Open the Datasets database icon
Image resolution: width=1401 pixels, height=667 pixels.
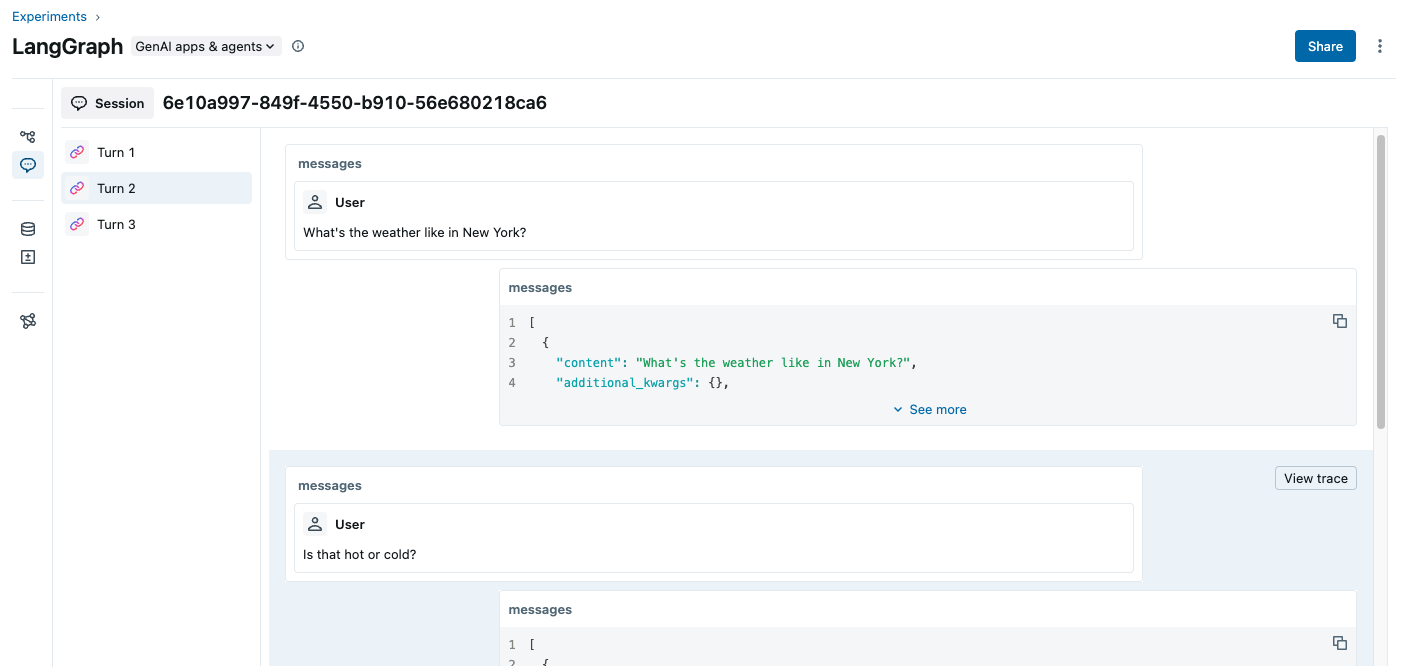27,228
